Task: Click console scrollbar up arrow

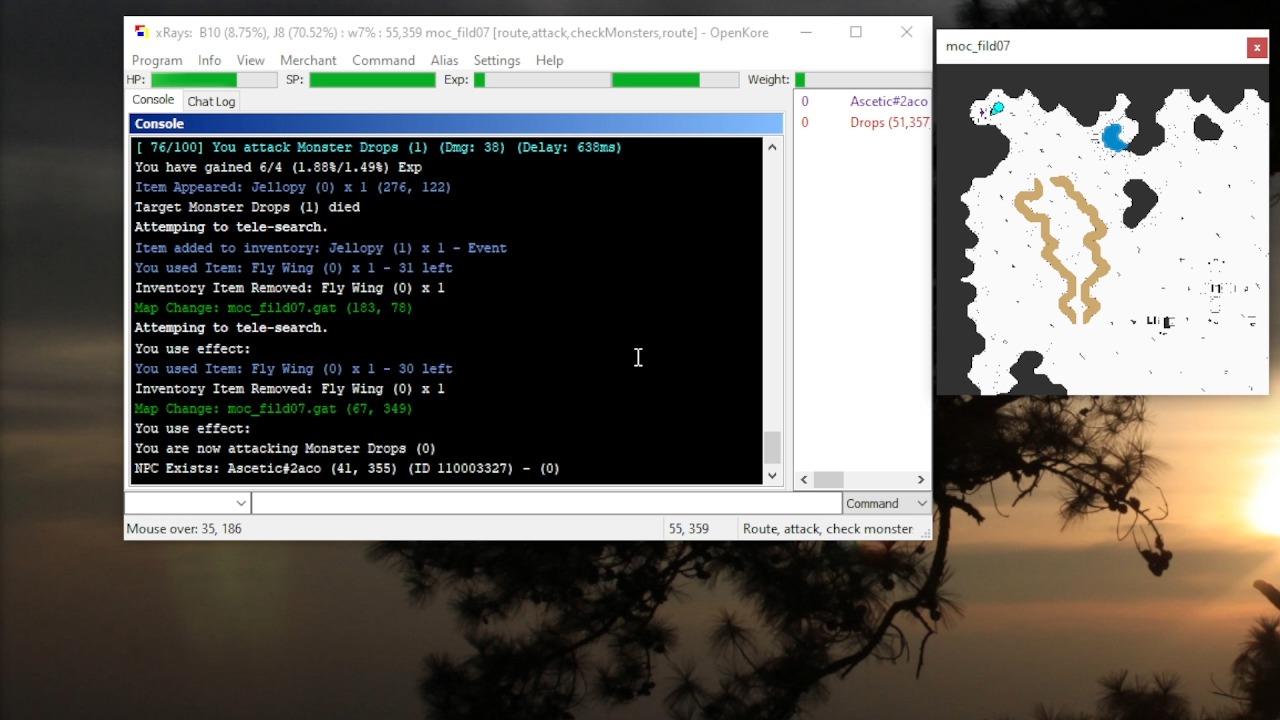Action: pos(772,147)
